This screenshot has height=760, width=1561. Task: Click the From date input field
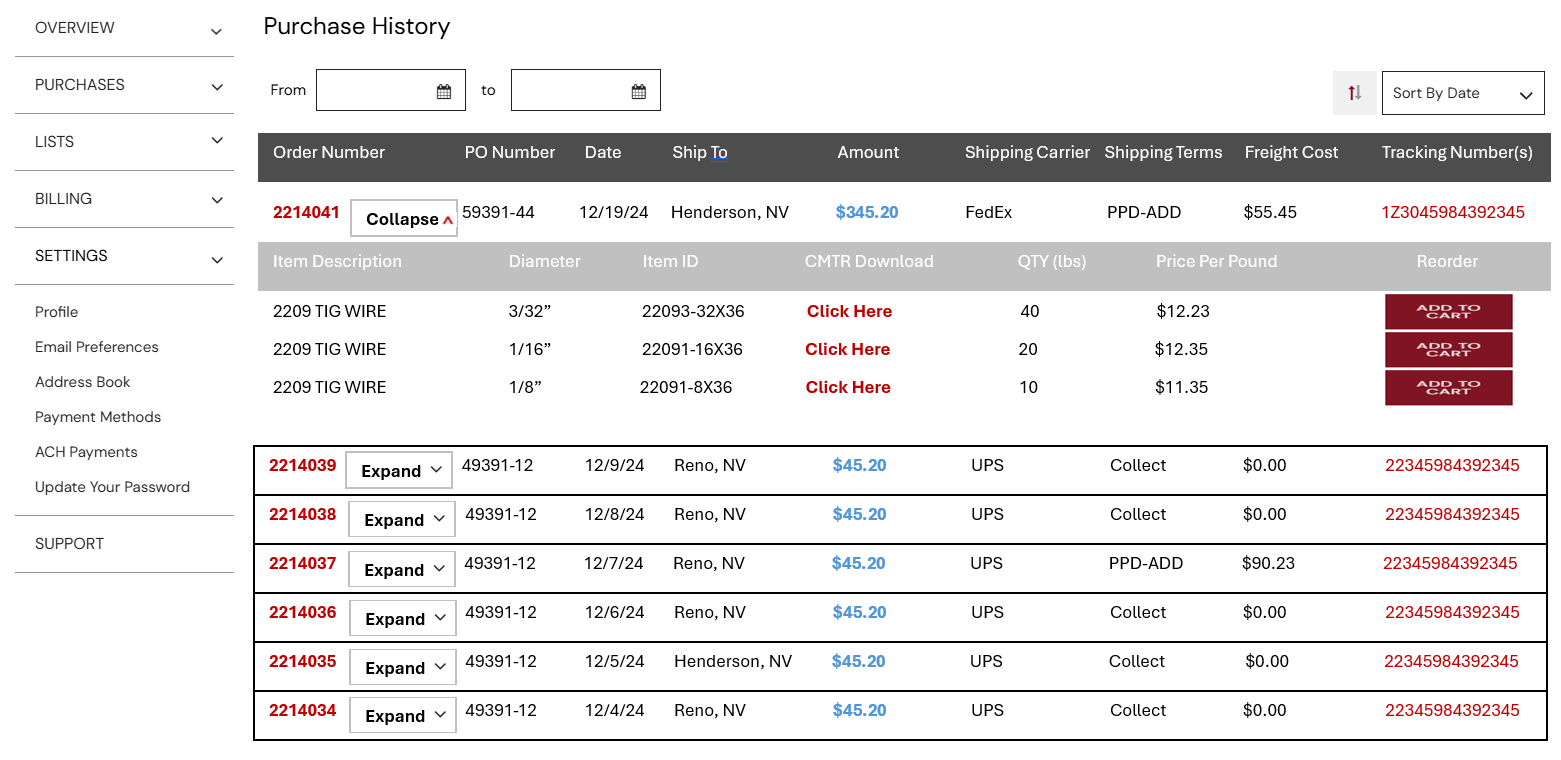point(376,91)
